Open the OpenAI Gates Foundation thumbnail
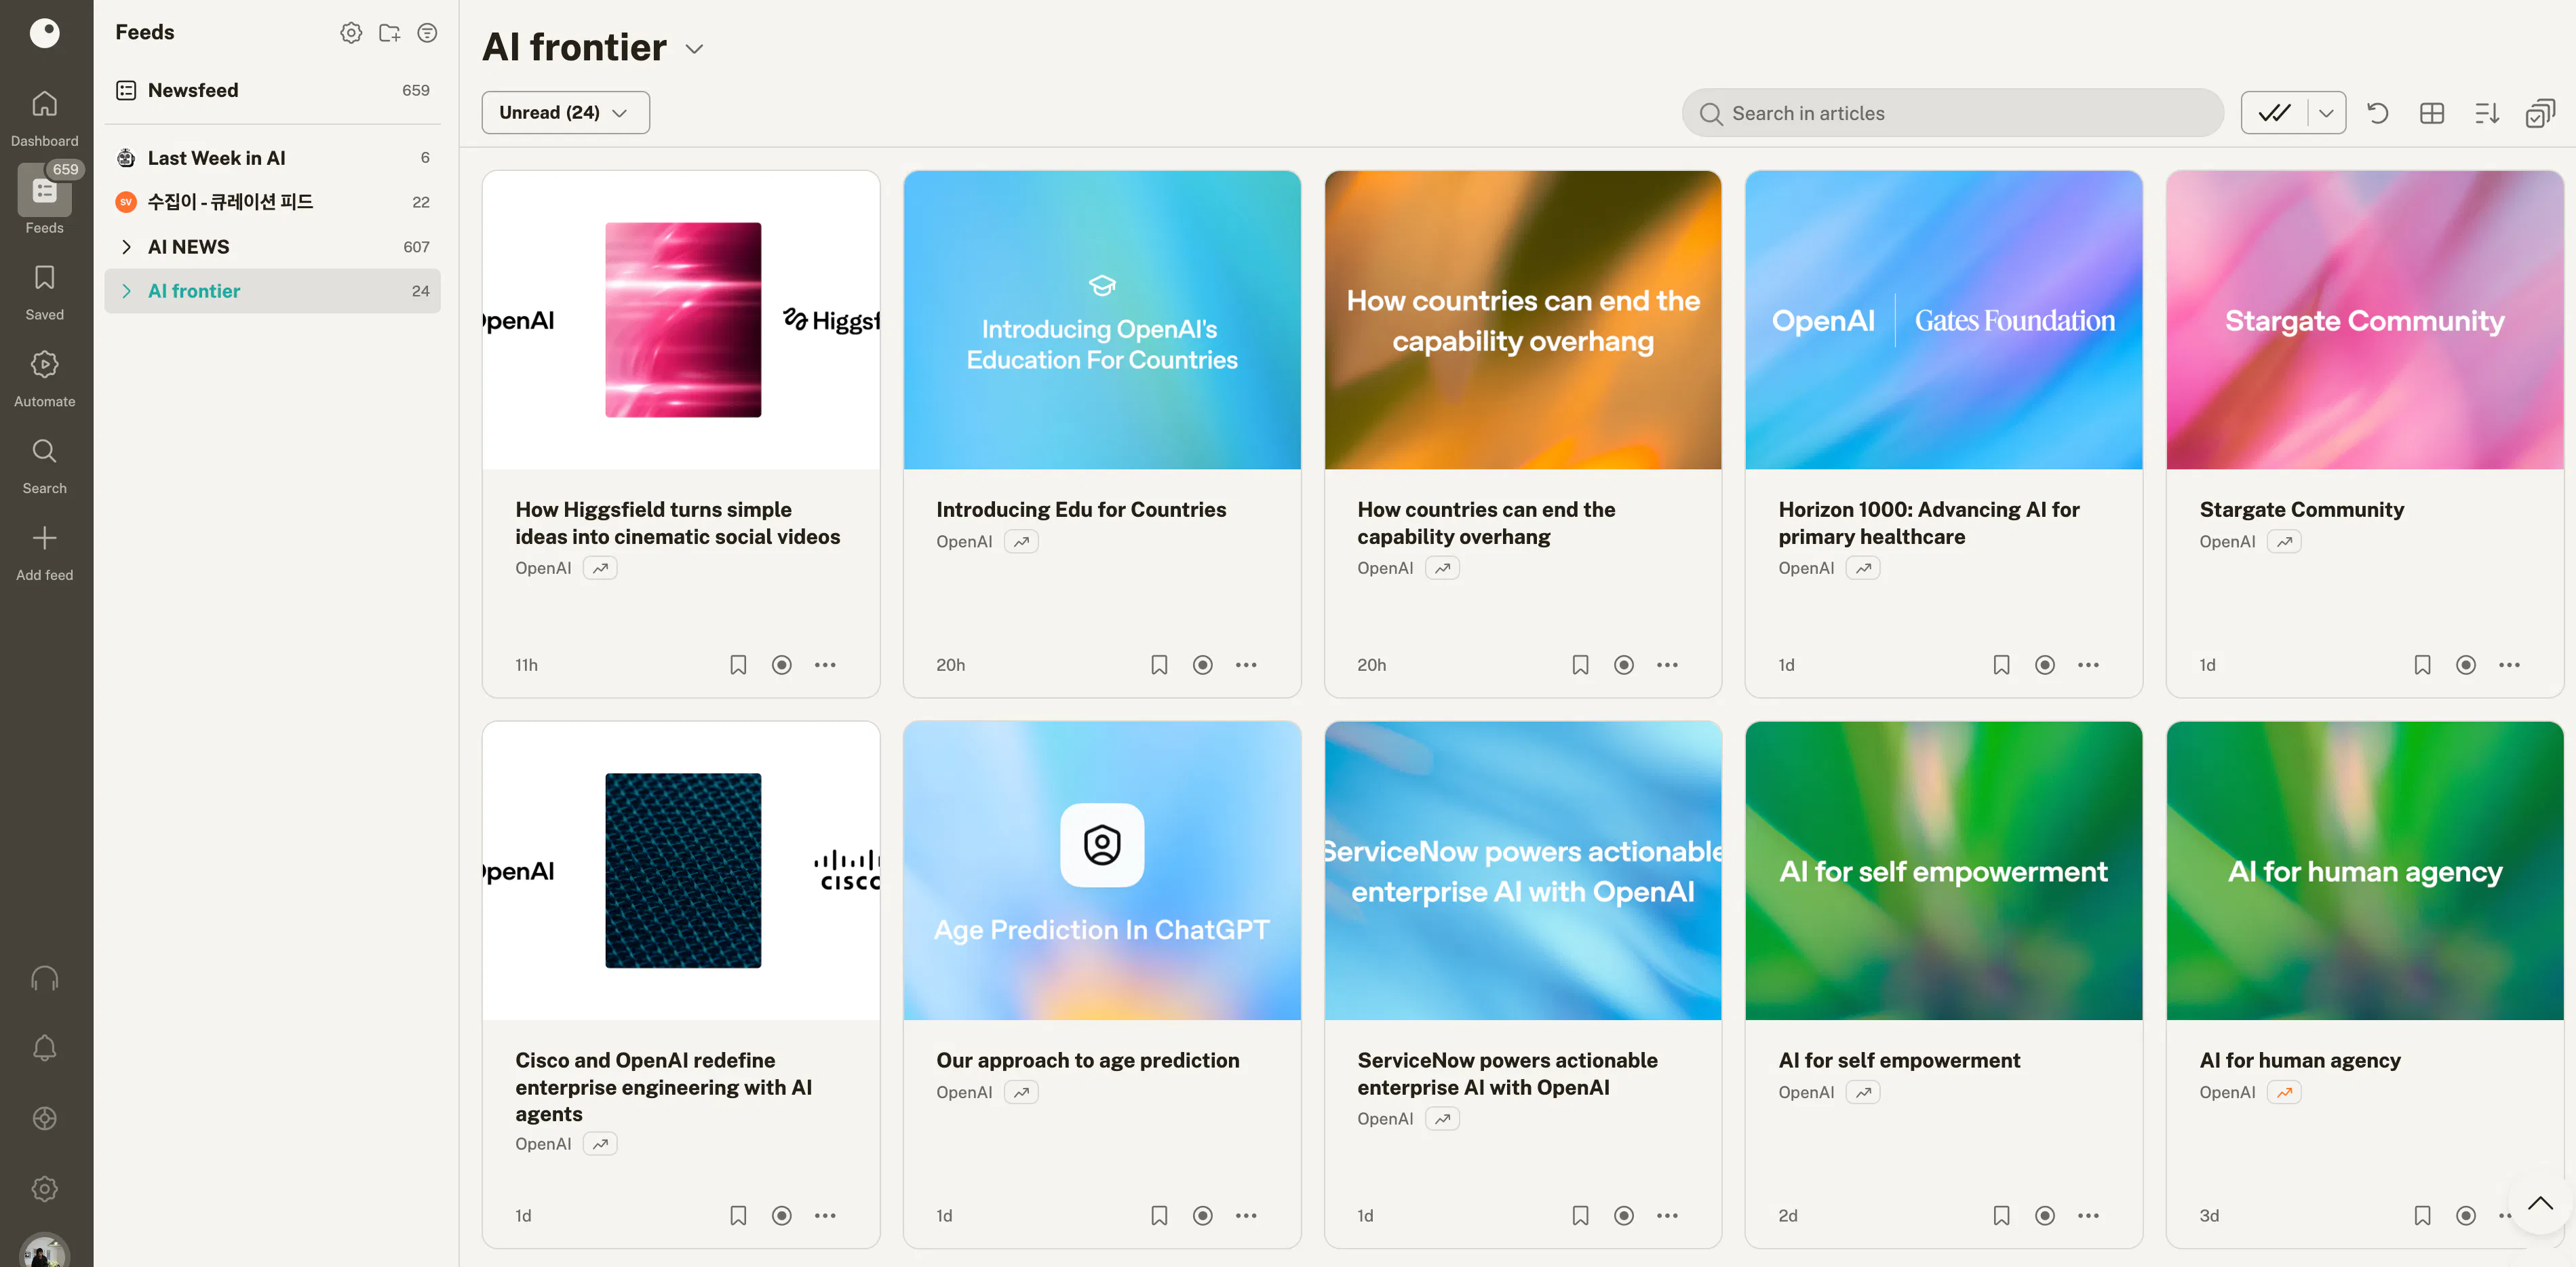This screenshot has height=1267, width=2576. pyautogui.click(x=1943, y=320)
